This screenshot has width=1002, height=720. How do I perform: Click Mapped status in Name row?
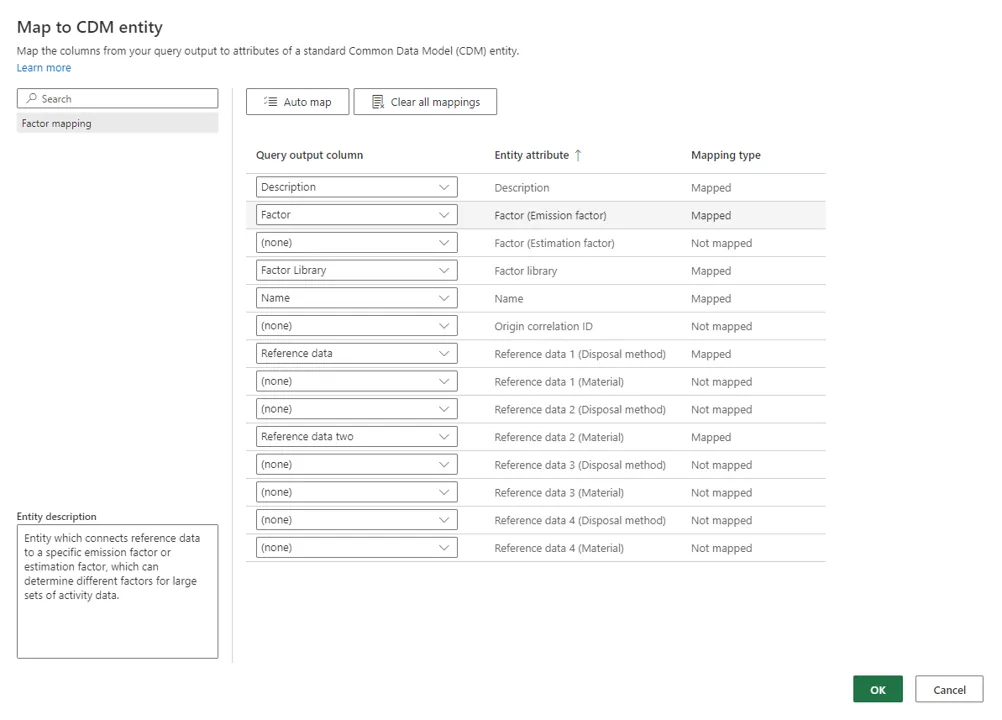711,298
